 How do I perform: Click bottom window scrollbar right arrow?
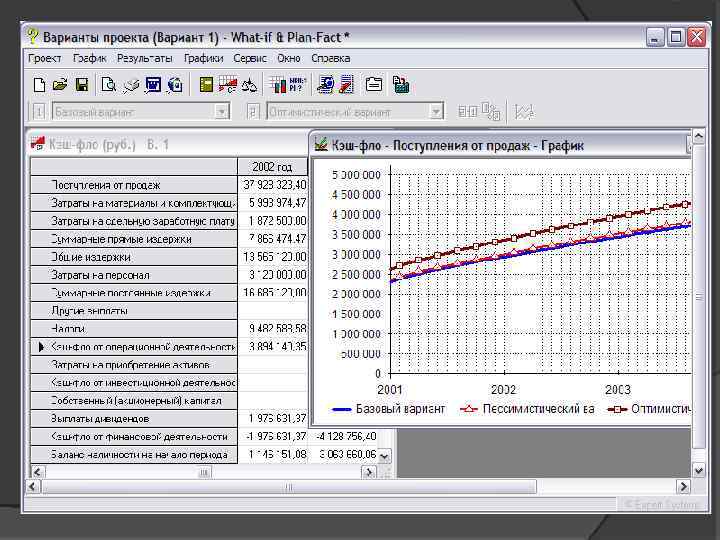click(683, 486)
